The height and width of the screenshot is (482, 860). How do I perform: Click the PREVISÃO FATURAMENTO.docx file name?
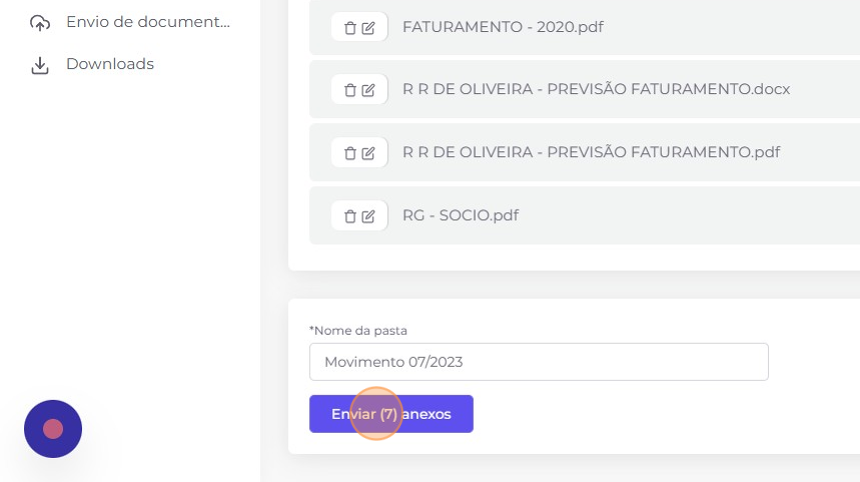596,89
